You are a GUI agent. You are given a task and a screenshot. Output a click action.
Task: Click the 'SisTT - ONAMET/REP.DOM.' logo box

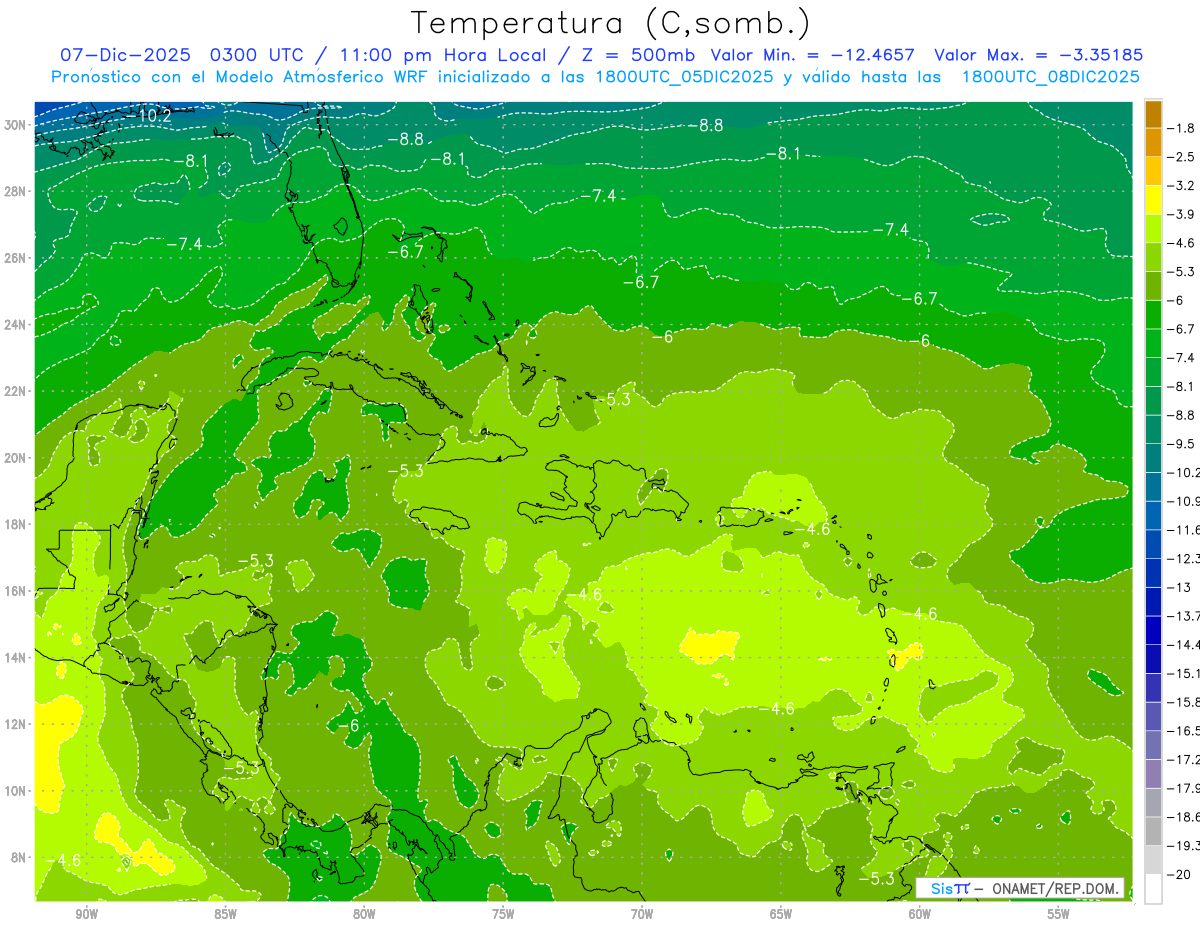click(1020, 888)
